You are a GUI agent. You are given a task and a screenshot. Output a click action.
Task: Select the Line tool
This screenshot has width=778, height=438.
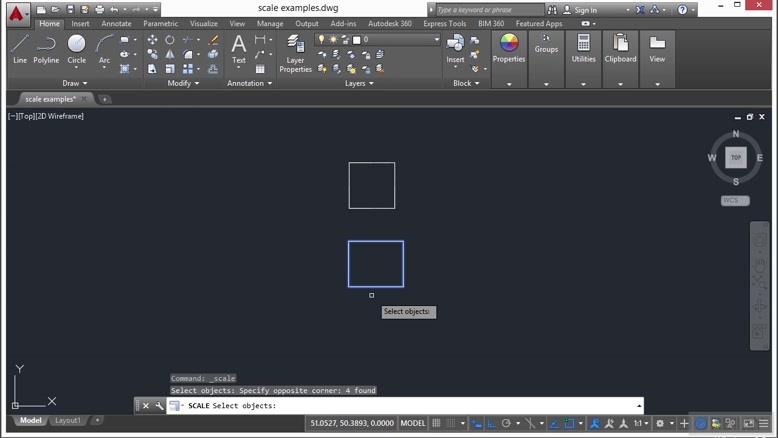click(x=20, y=49)
